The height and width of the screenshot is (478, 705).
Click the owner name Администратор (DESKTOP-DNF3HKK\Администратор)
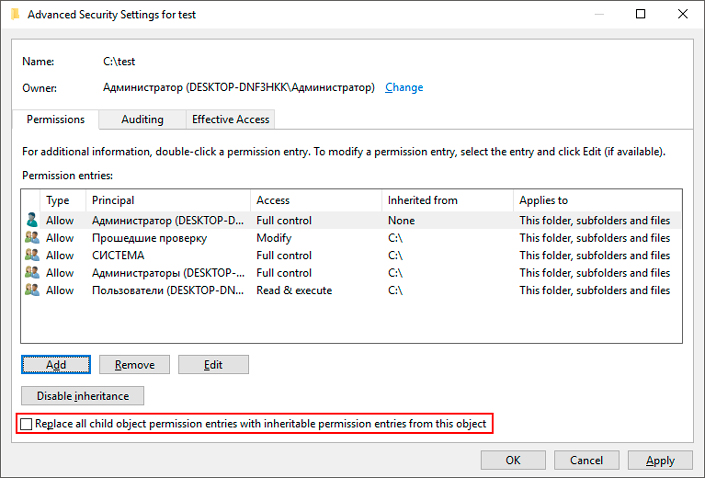point(239,87)
